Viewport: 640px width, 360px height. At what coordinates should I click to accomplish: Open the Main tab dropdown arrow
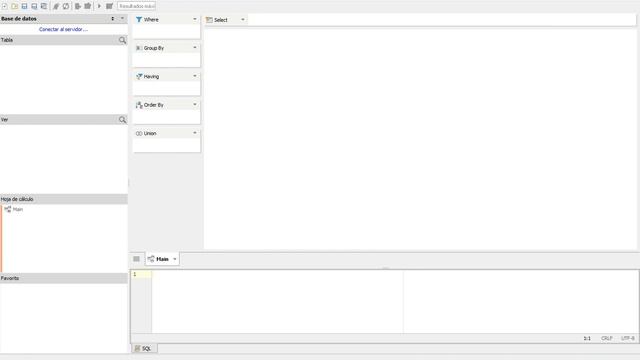(x=175, y=259)
